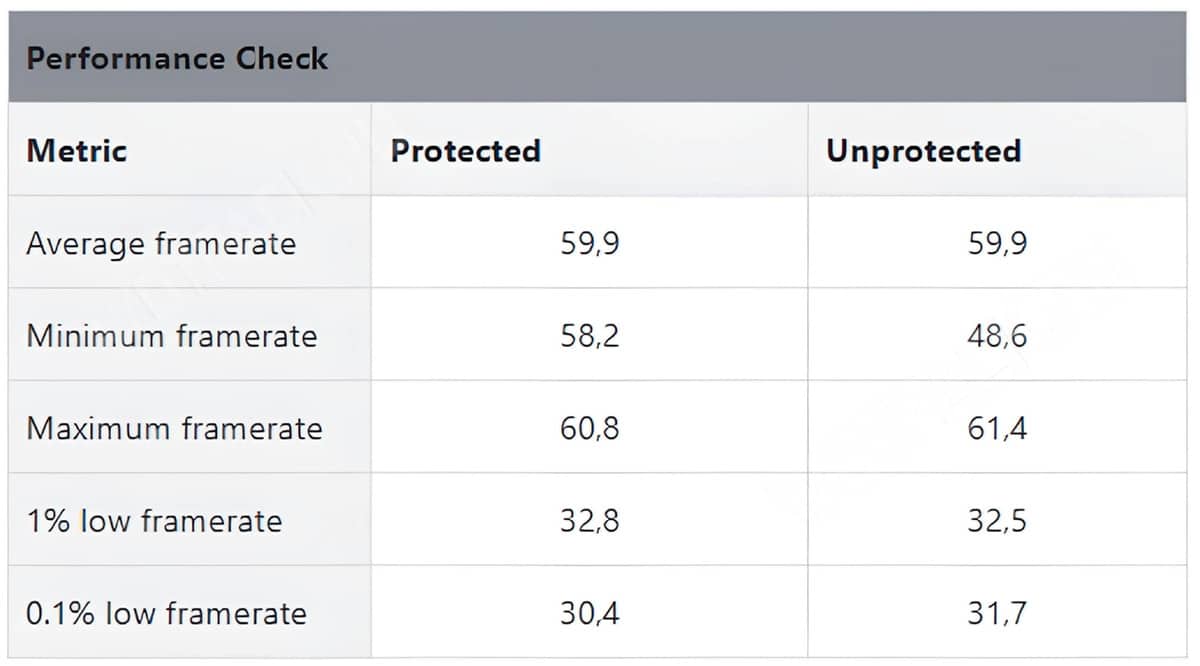Select the Metric column header
This screenshot has width=1200, height=666.
pyautogui.click(x=77, y=151)
